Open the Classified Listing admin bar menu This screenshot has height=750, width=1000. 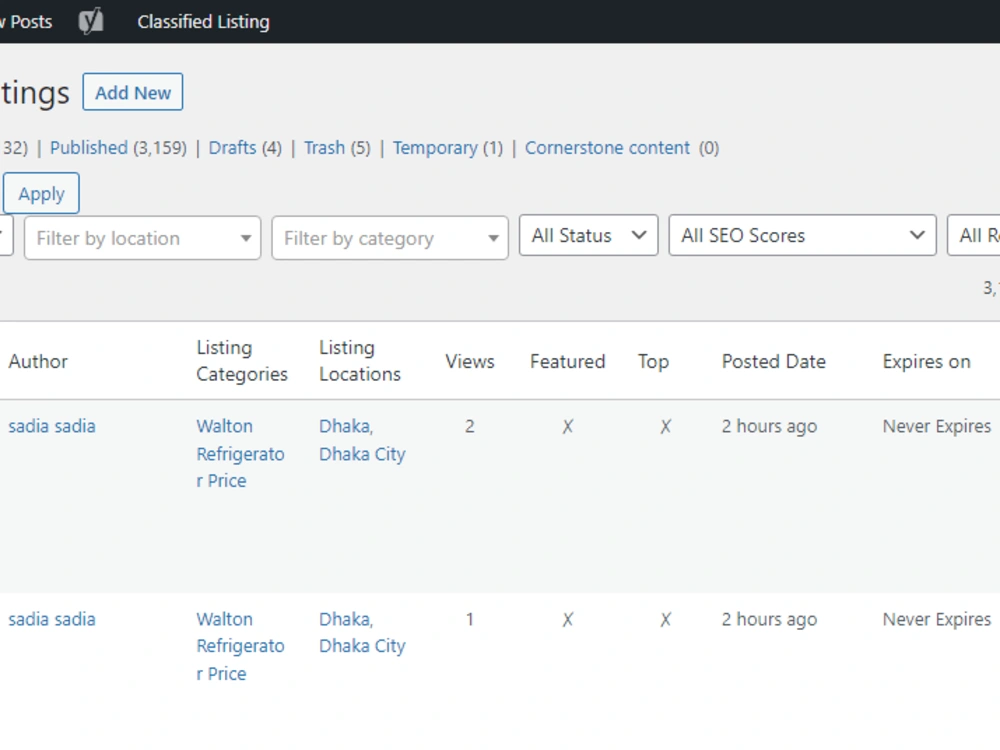[203, 22]
